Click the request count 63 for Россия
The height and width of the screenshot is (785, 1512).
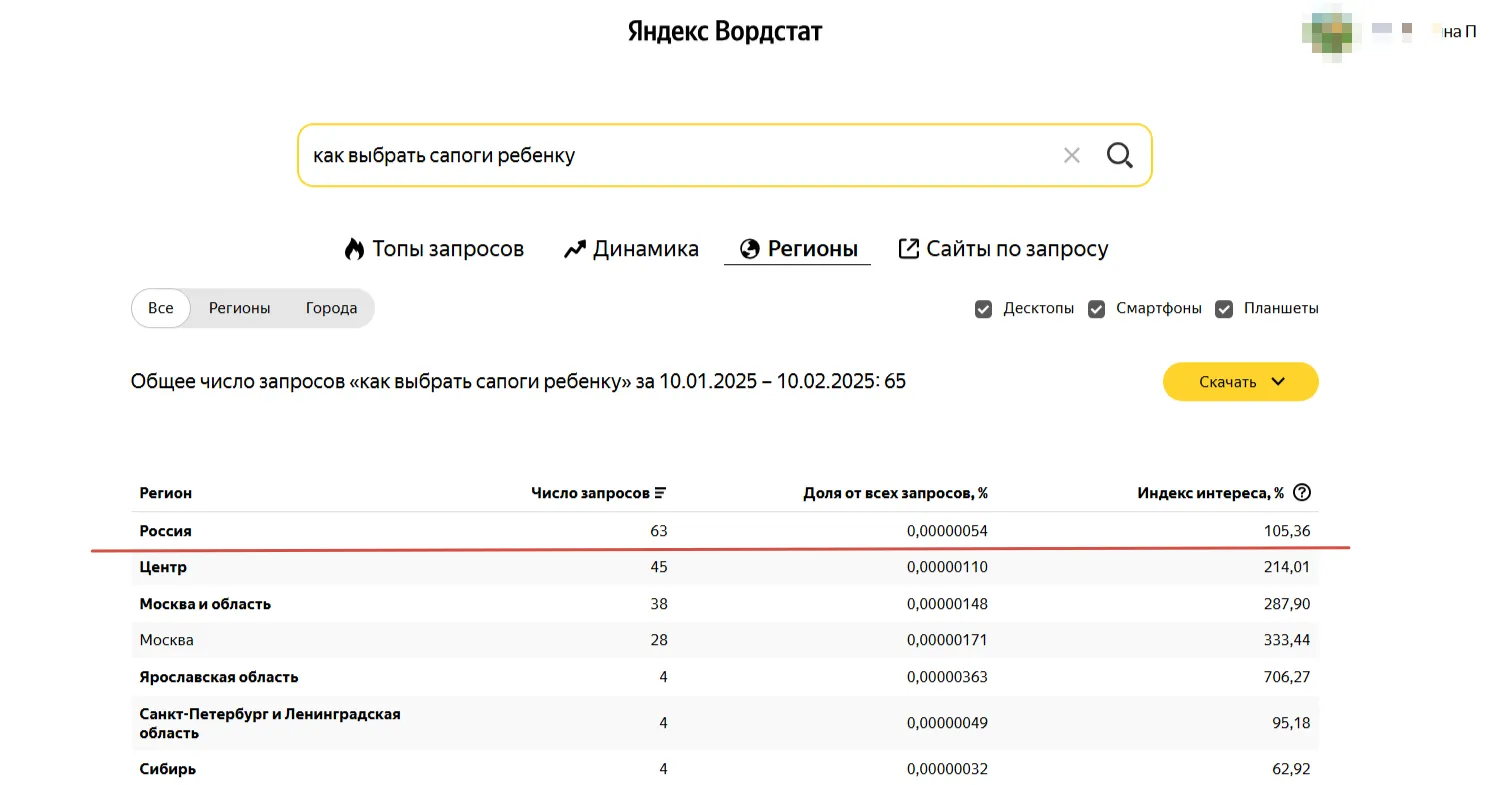coord(658,531)
